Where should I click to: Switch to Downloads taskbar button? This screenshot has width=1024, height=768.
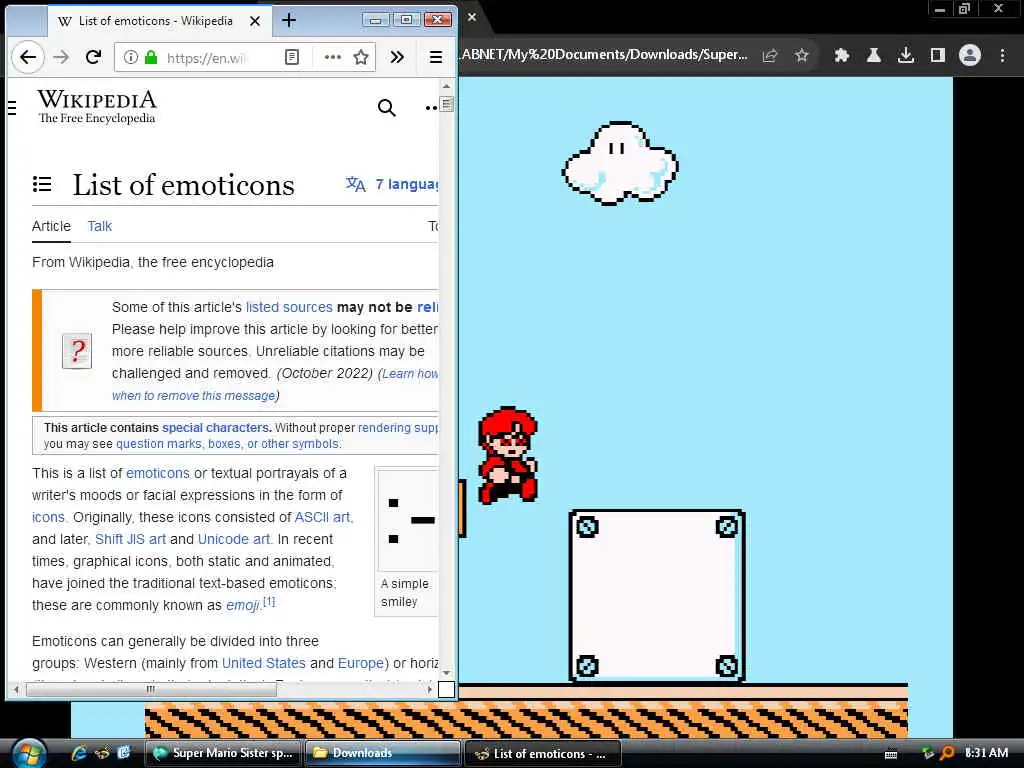point(383,753)
